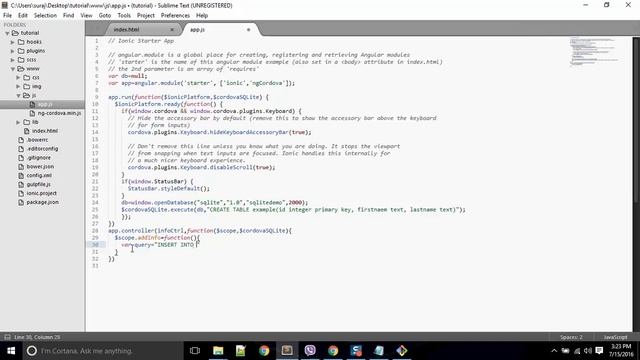Click the app.controller infoCtrl code line
The height and width of the screenshot is (360, 640).
tap(200, 231)
